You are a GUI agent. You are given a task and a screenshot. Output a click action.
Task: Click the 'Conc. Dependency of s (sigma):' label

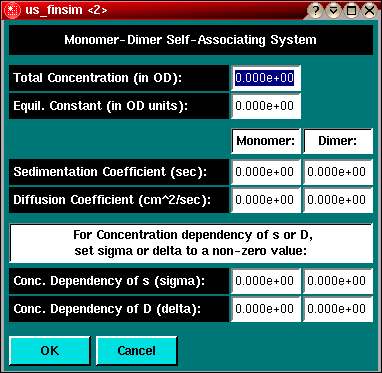(x=119, y=281)
